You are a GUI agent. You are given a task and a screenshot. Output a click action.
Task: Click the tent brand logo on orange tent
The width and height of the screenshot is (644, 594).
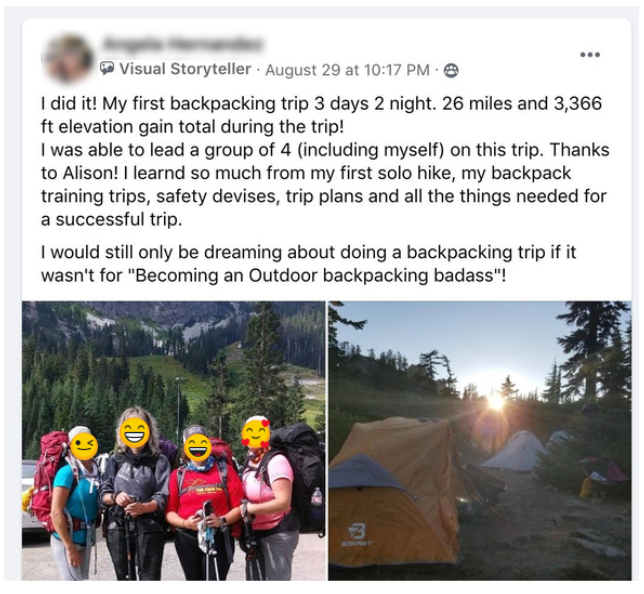356,534
